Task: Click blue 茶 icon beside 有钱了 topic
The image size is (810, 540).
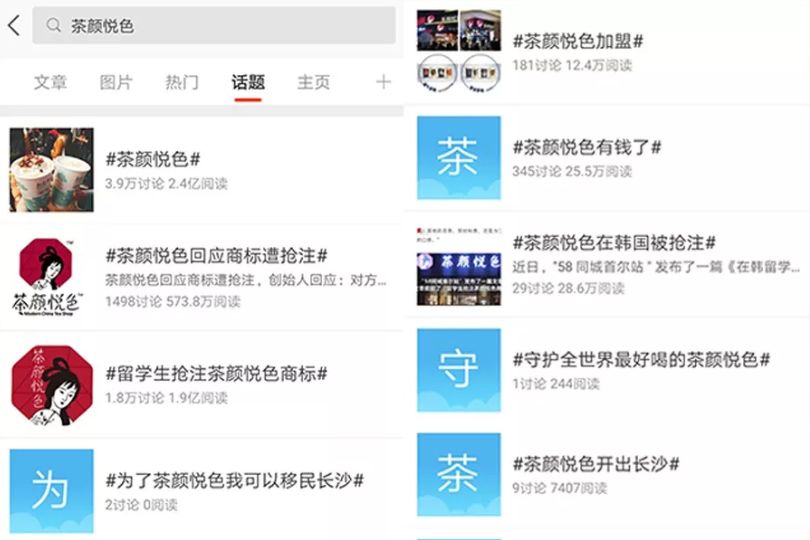Action: (x=459, y=158)
